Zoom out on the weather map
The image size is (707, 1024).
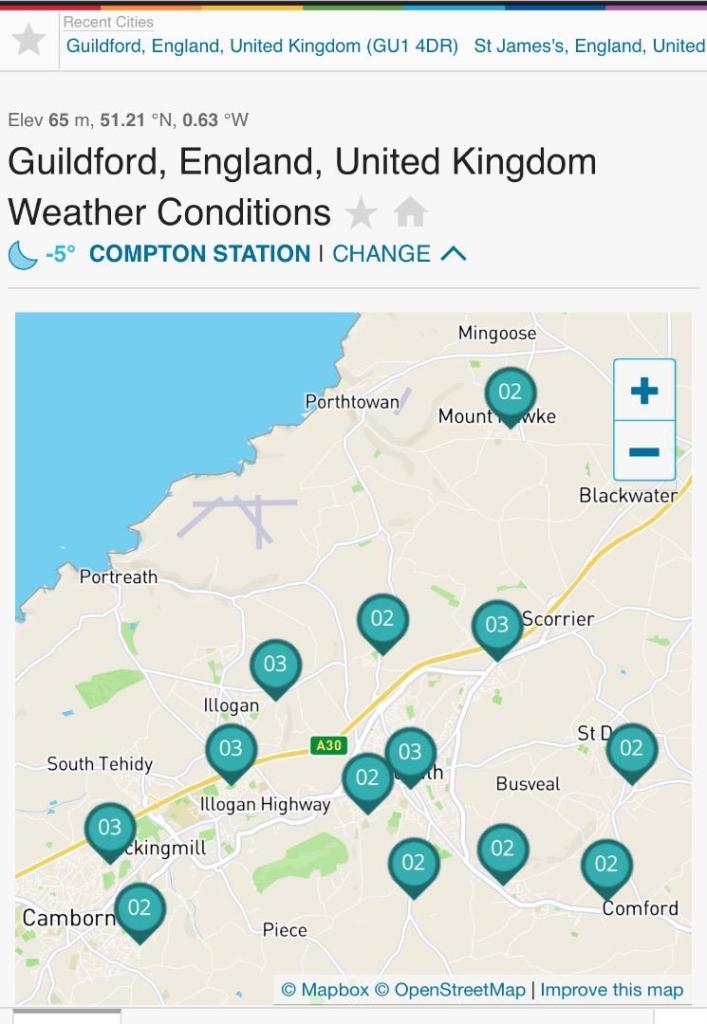644,451
